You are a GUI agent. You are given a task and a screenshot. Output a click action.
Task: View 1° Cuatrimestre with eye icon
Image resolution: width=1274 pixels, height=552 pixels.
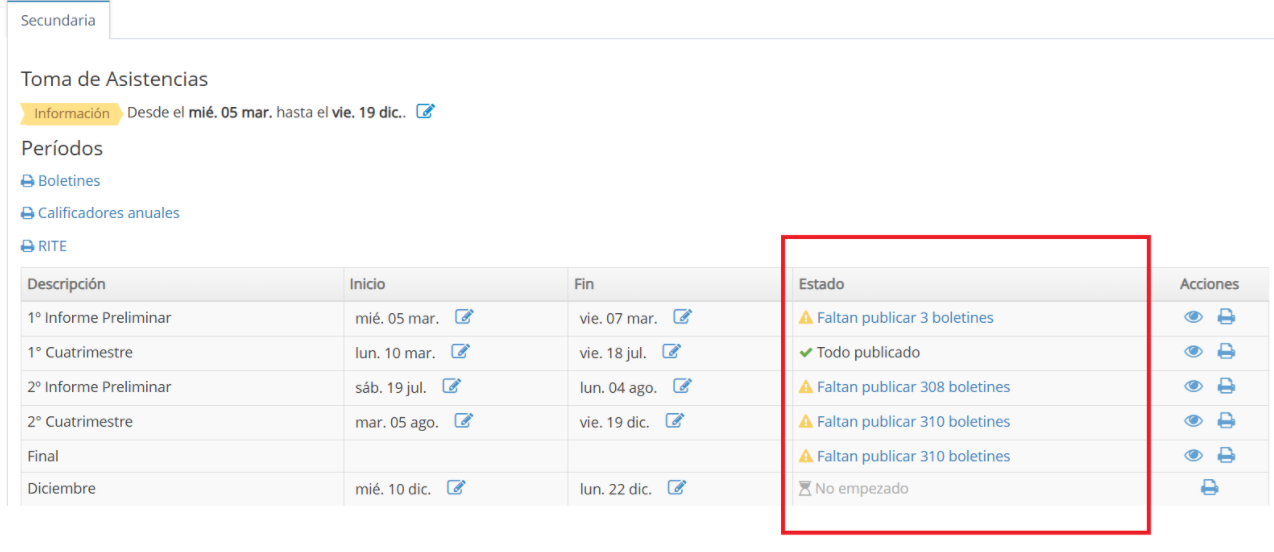pos(1193,352)
